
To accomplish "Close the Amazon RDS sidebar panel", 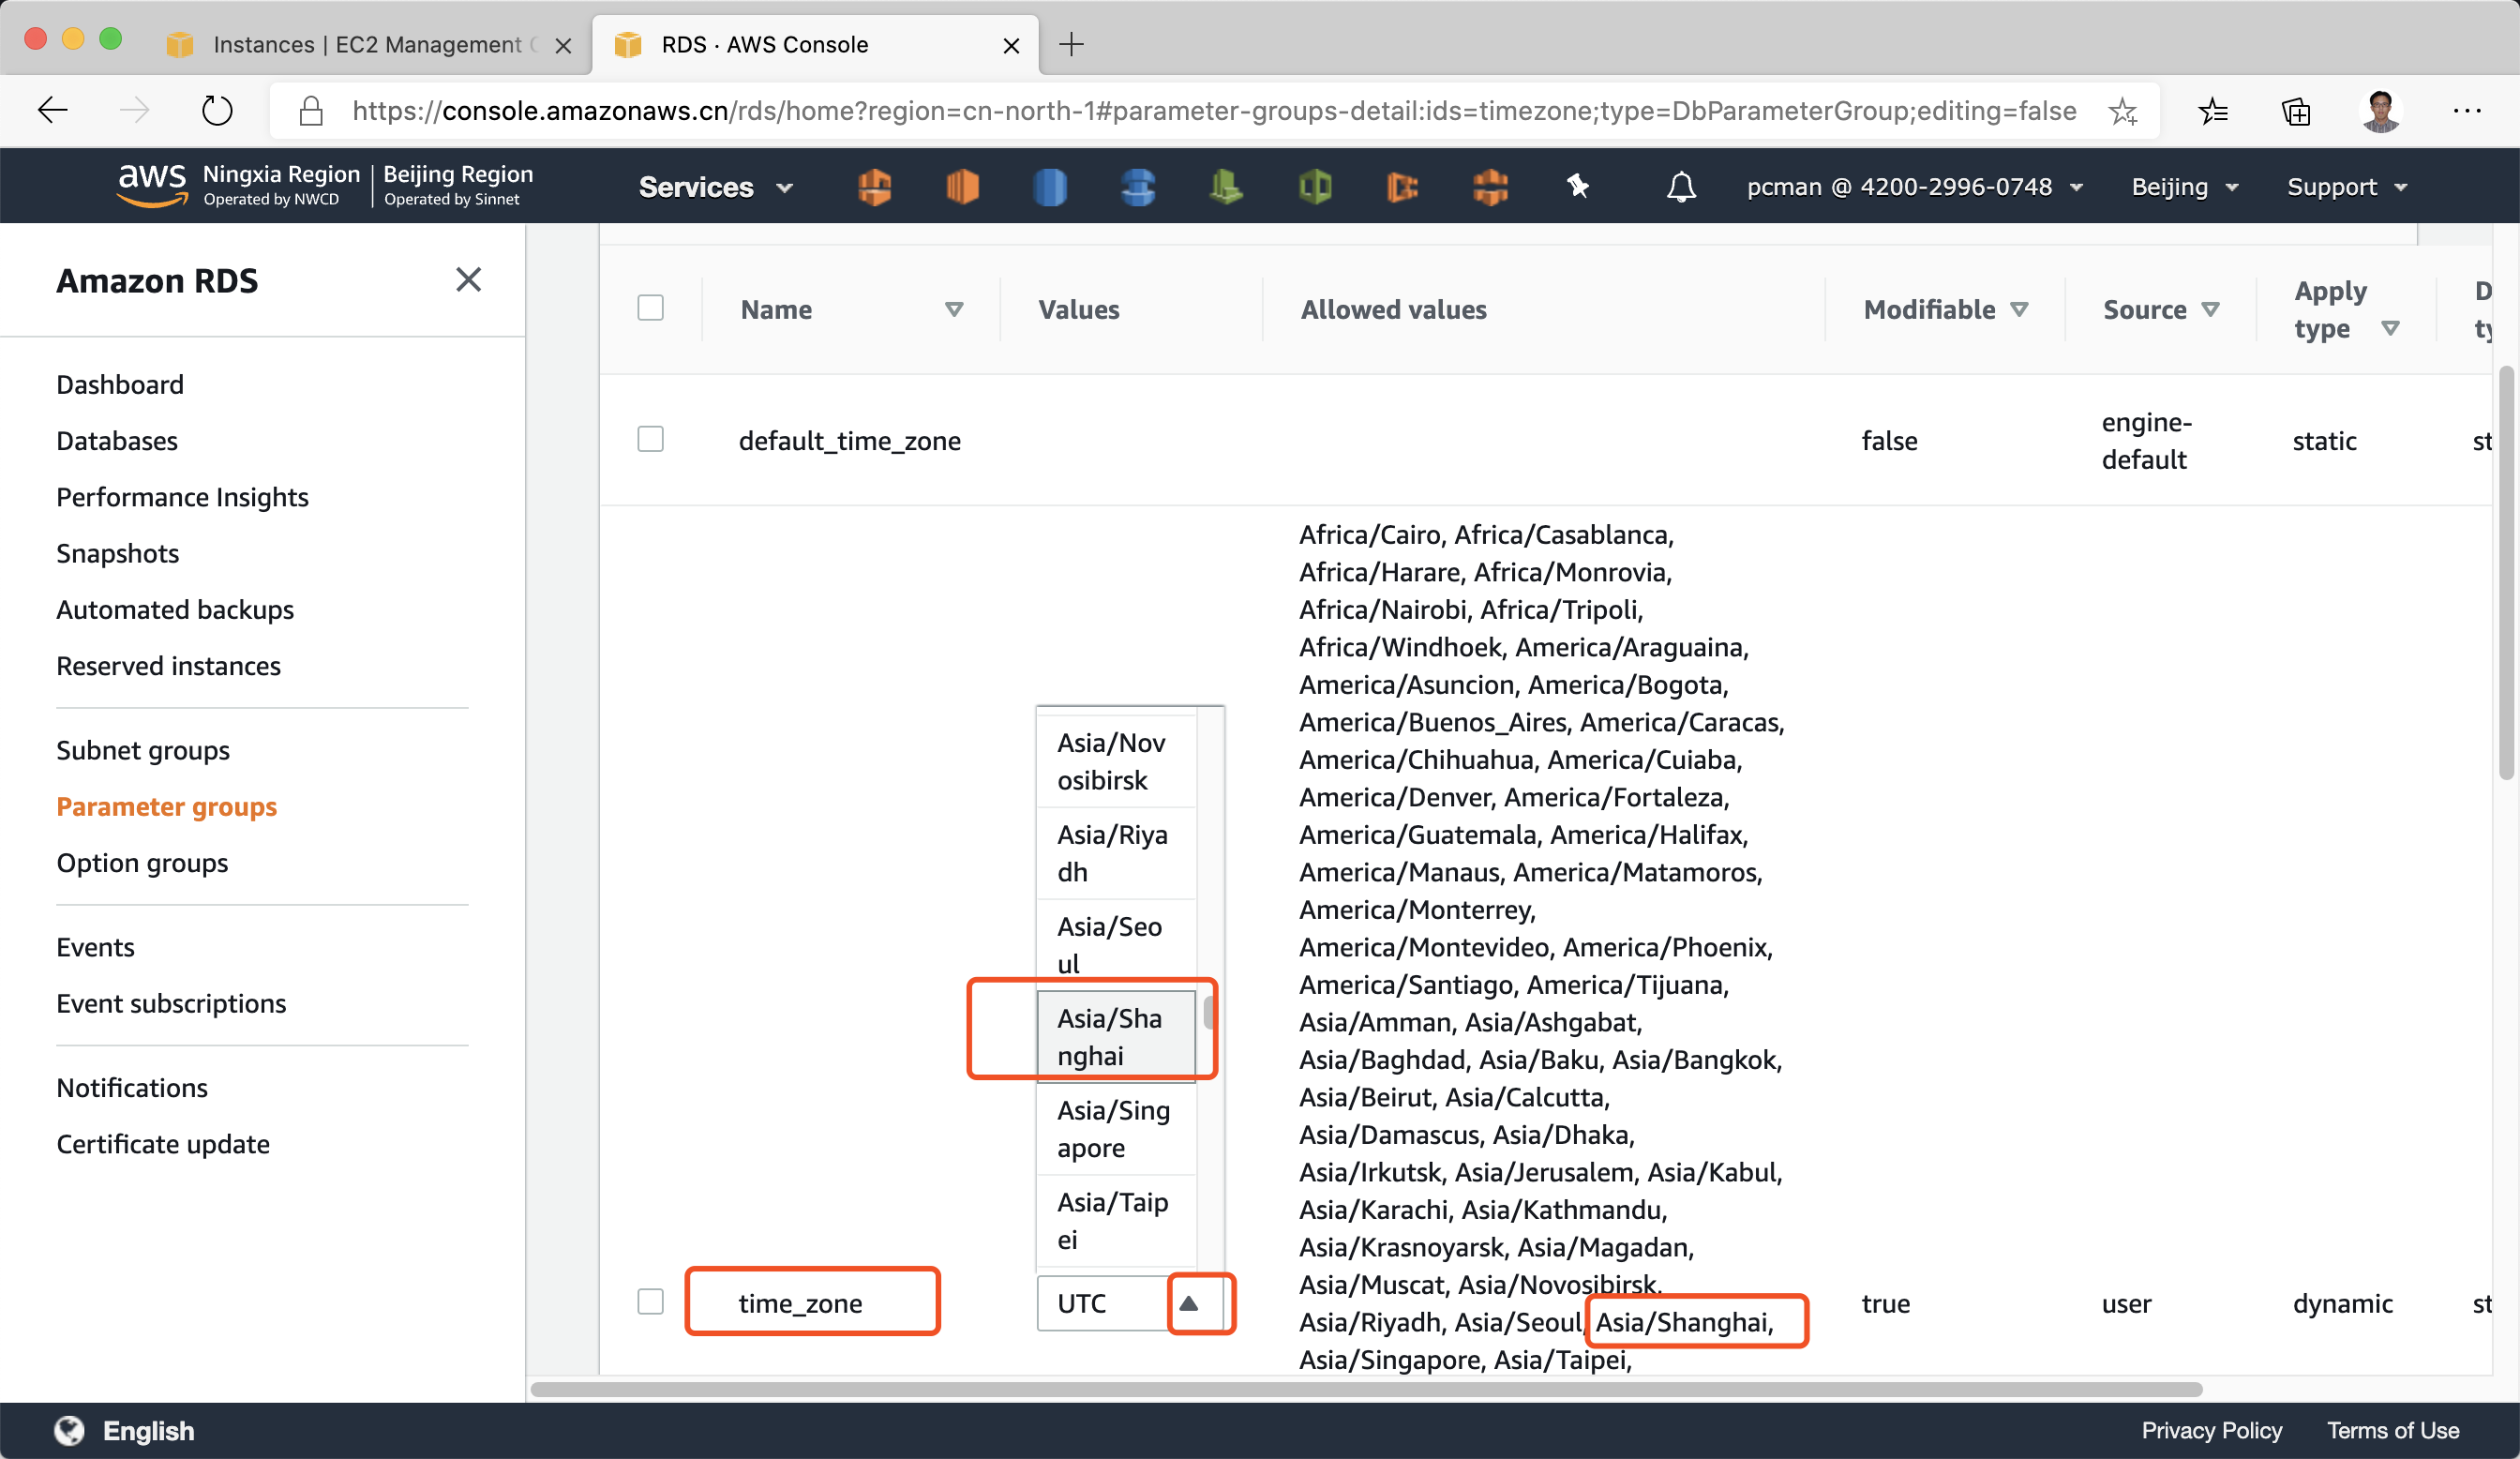I will click(x=468, y=280).
